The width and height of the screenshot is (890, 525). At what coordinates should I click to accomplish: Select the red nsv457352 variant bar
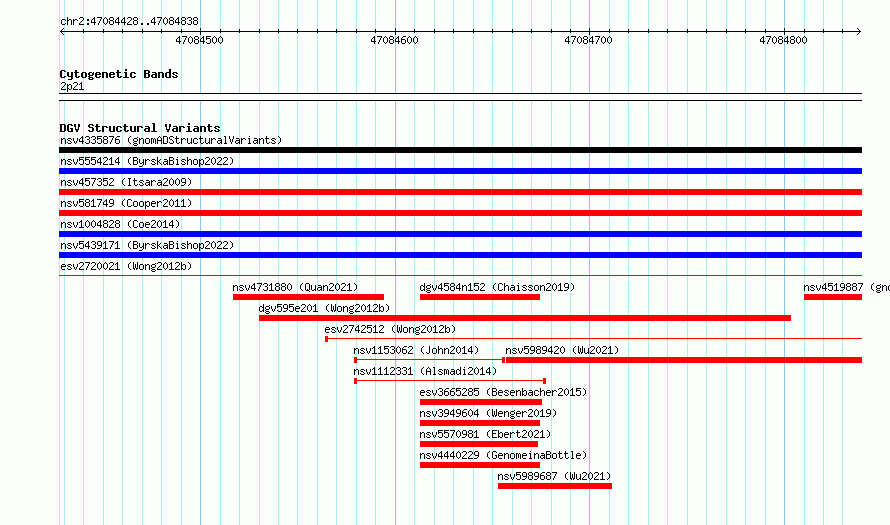(460, 192)
